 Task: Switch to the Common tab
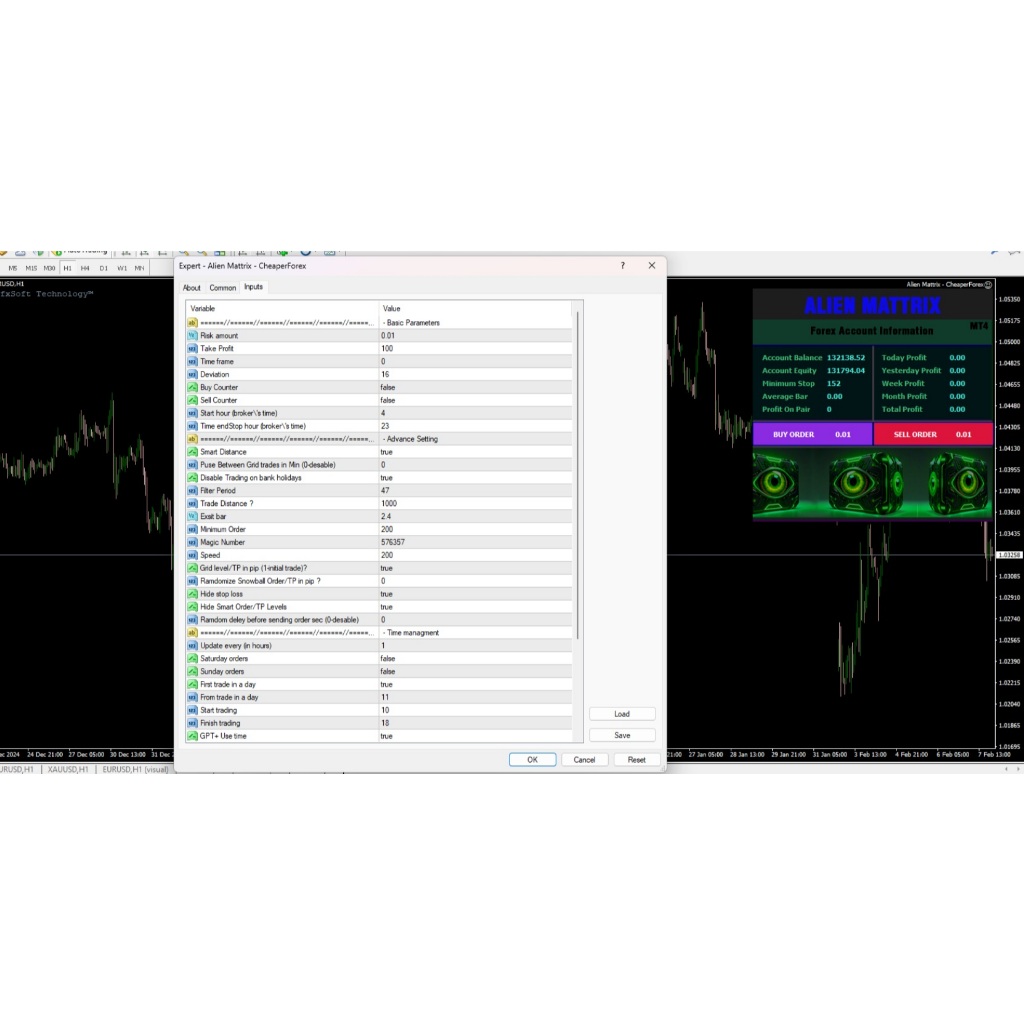[x=222, y=288]
